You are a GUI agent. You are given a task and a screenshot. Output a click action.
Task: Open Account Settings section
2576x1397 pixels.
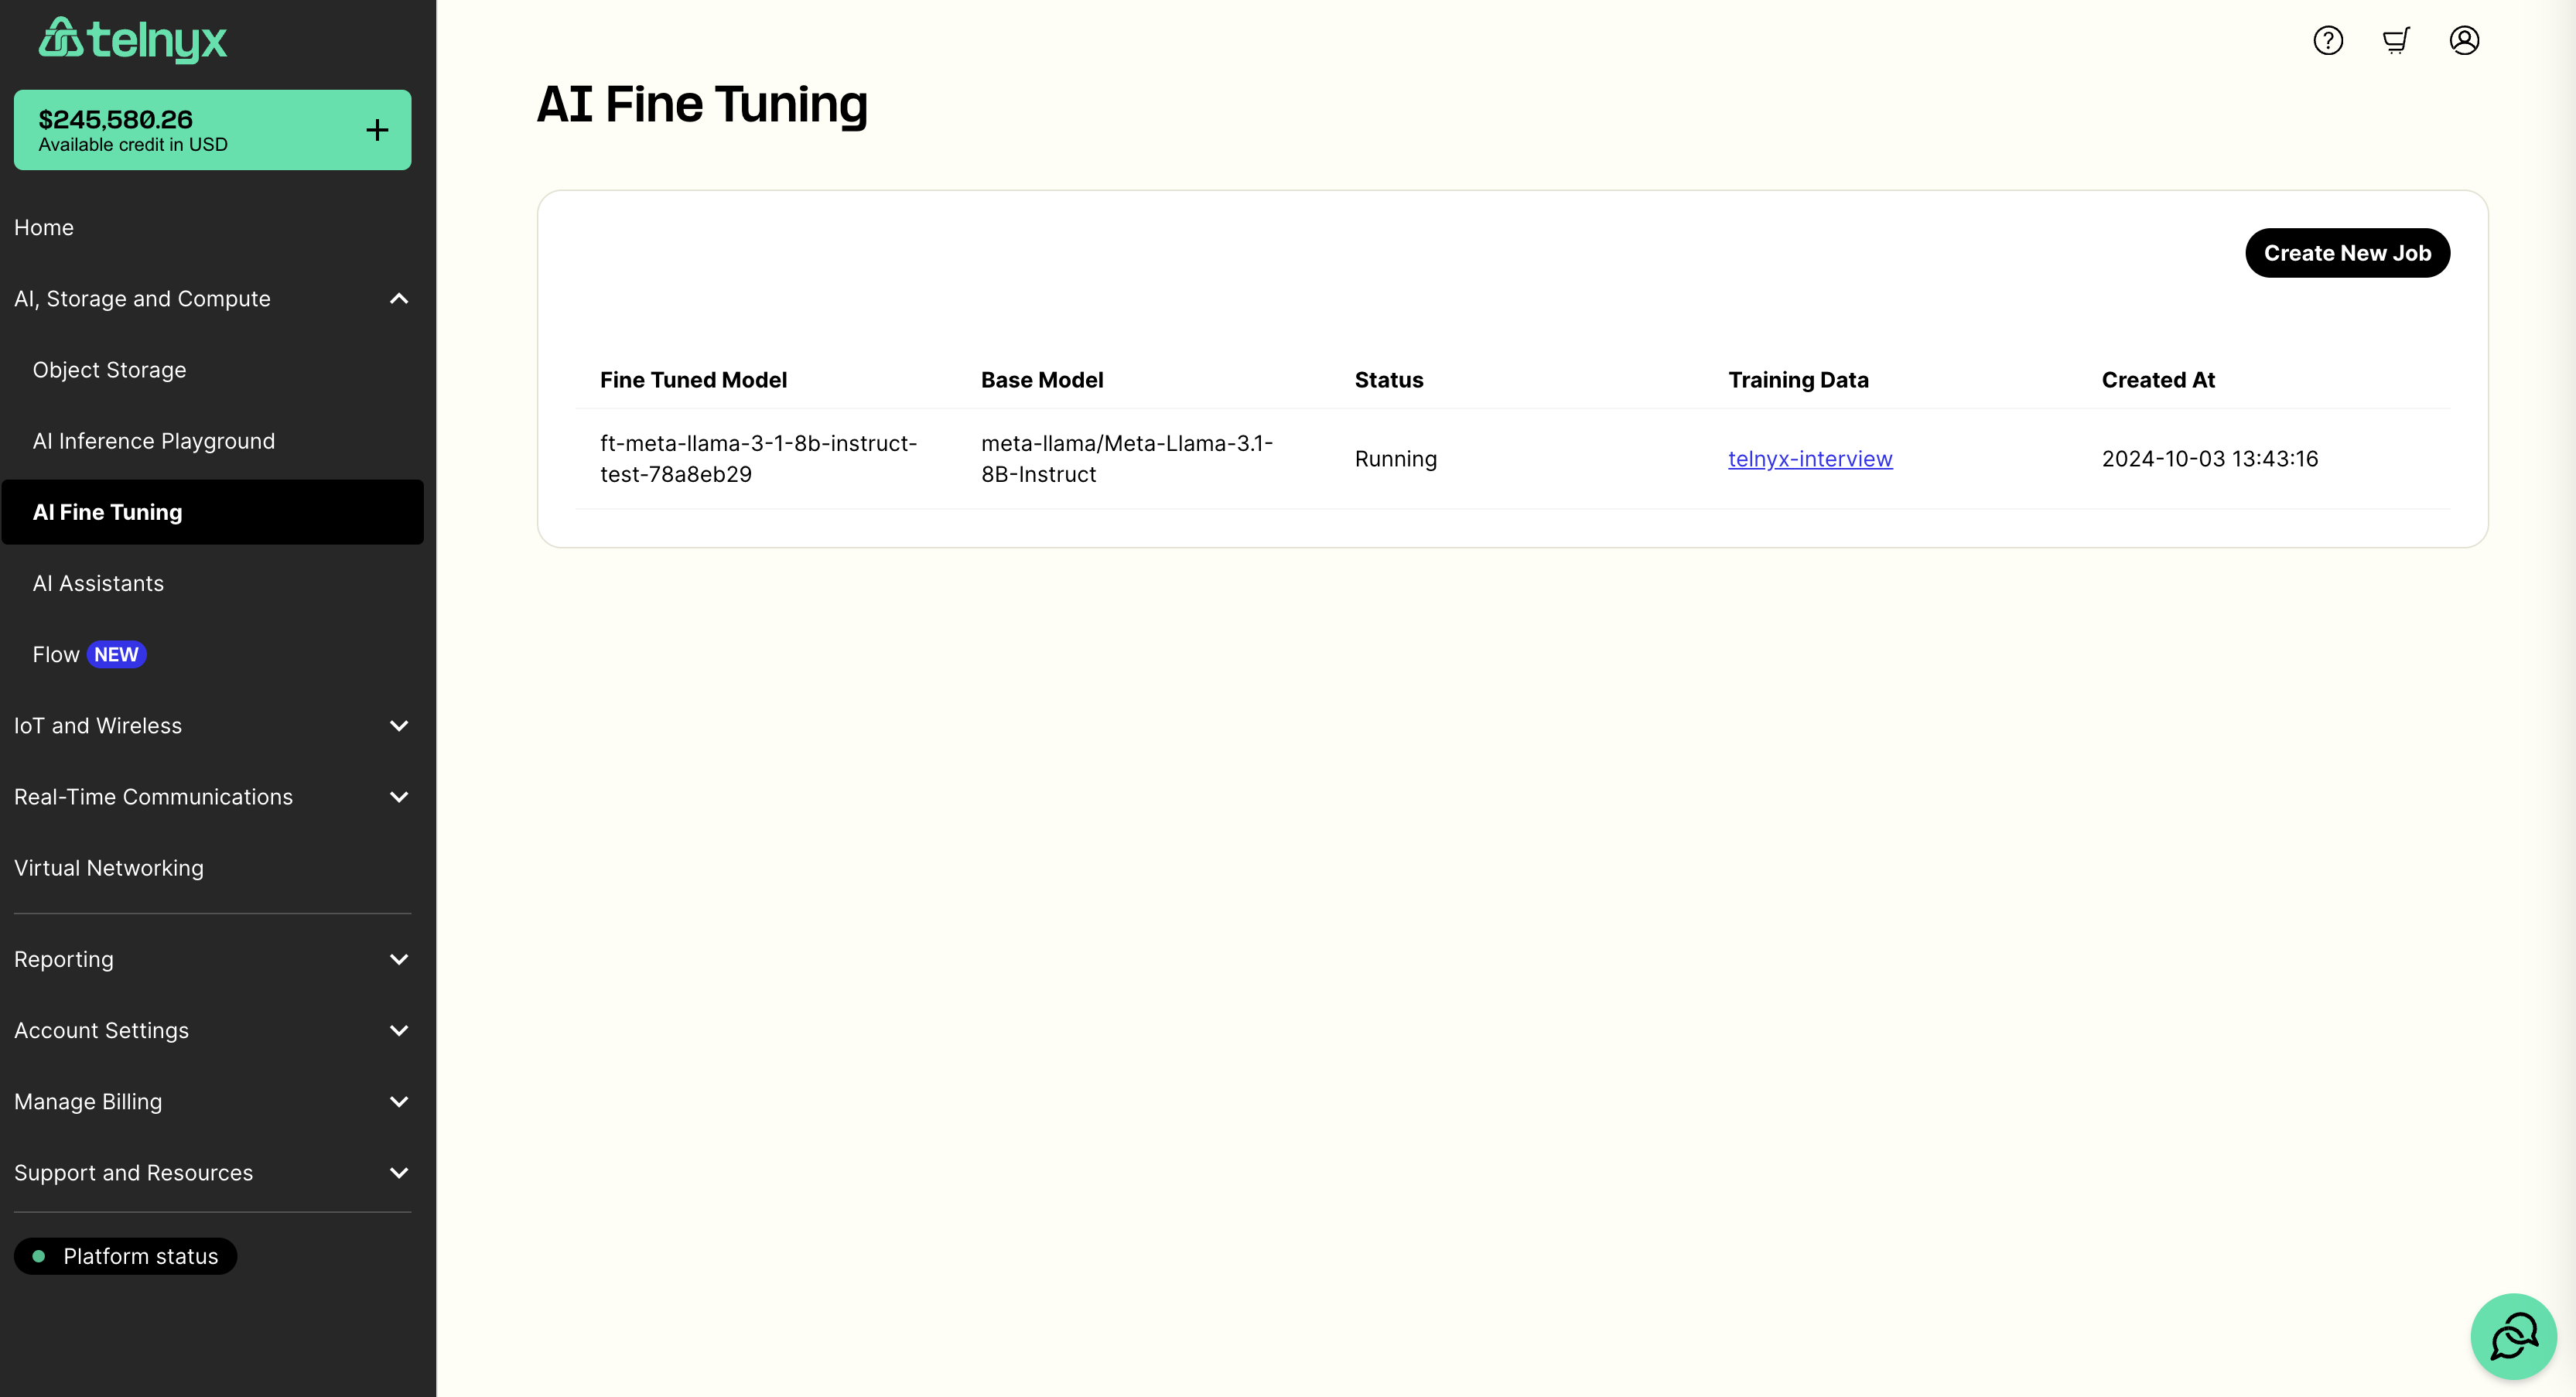pos(211,1030)
